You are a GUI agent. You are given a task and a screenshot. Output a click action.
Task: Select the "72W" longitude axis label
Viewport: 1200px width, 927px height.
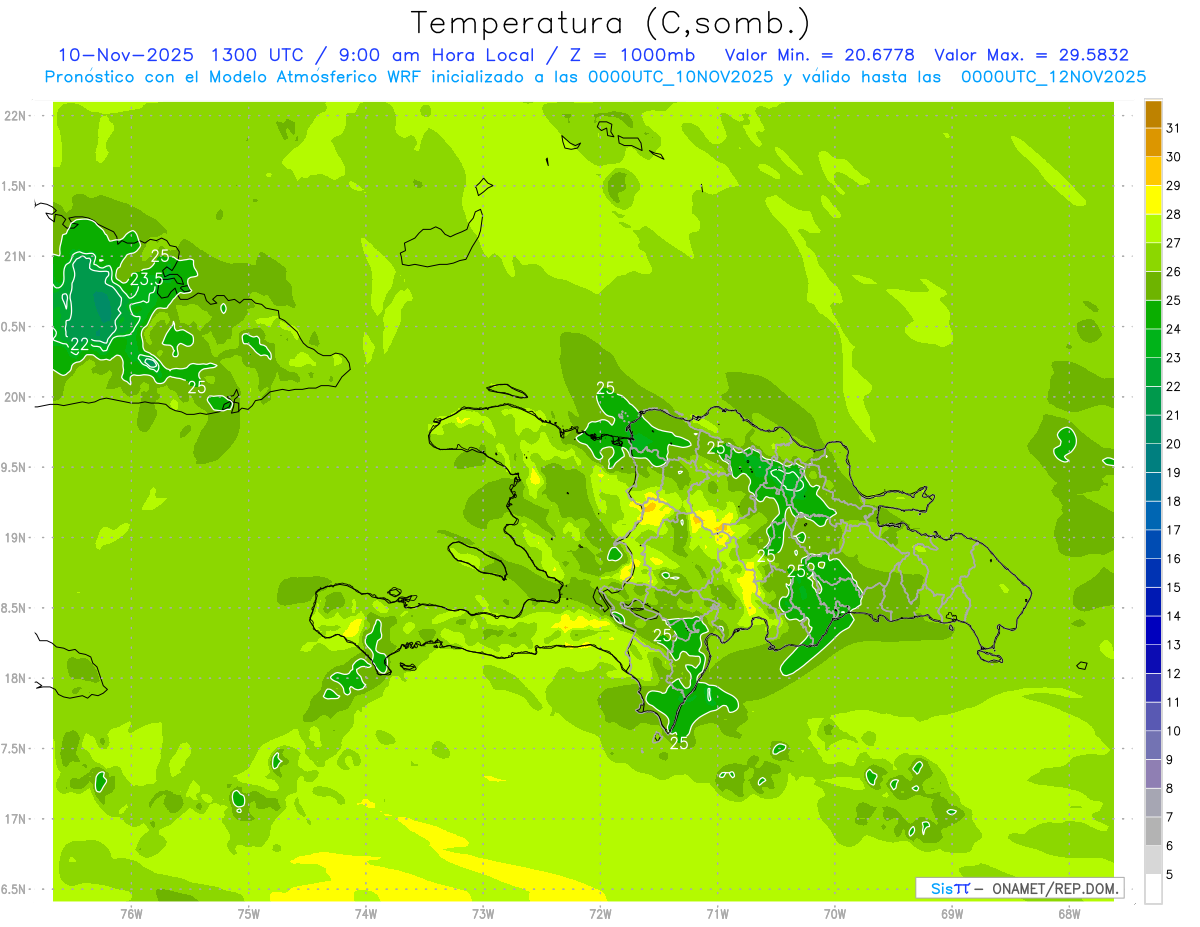tap(600, 913)
